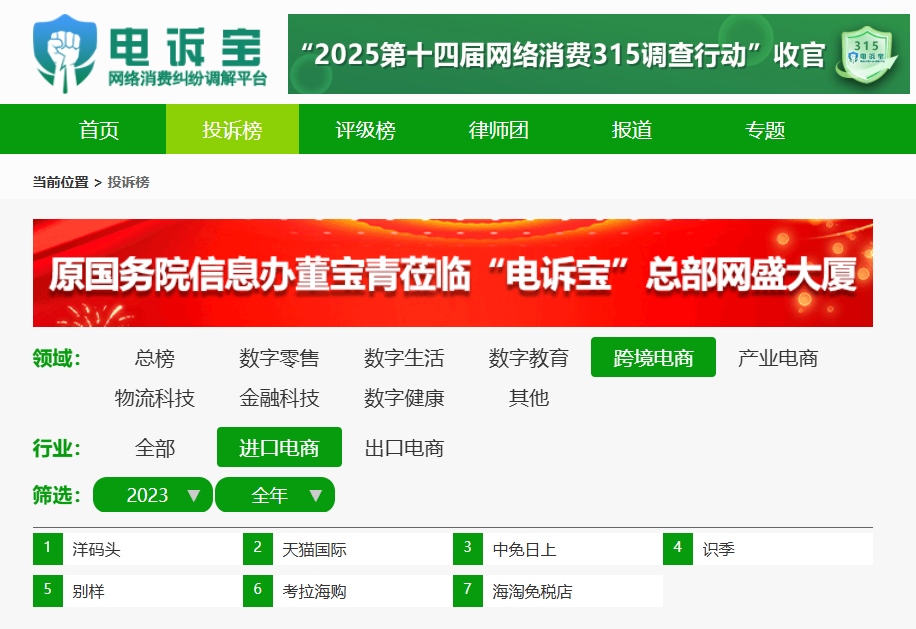Open the 2023 year dropdown
Image resolution: width=916 pixels, height=629 pixels.
[152, 495]
